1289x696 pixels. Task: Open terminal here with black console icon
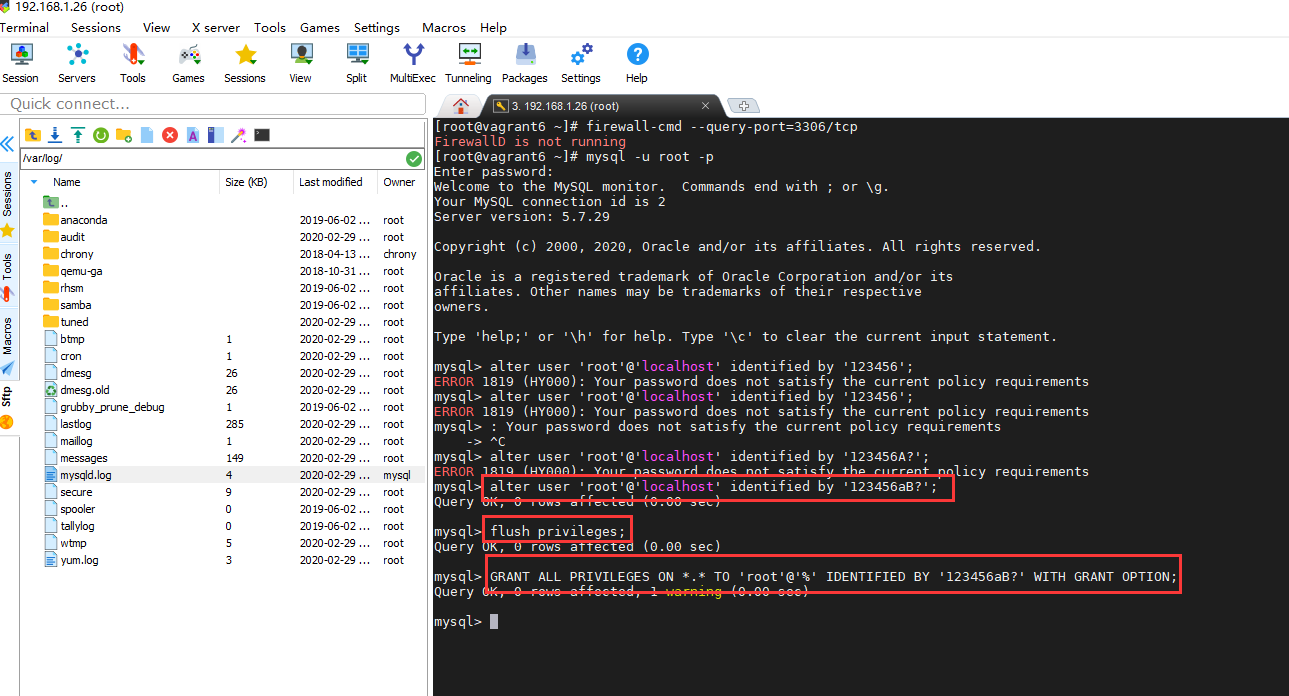pyautogui.click(x=262, y=135)
